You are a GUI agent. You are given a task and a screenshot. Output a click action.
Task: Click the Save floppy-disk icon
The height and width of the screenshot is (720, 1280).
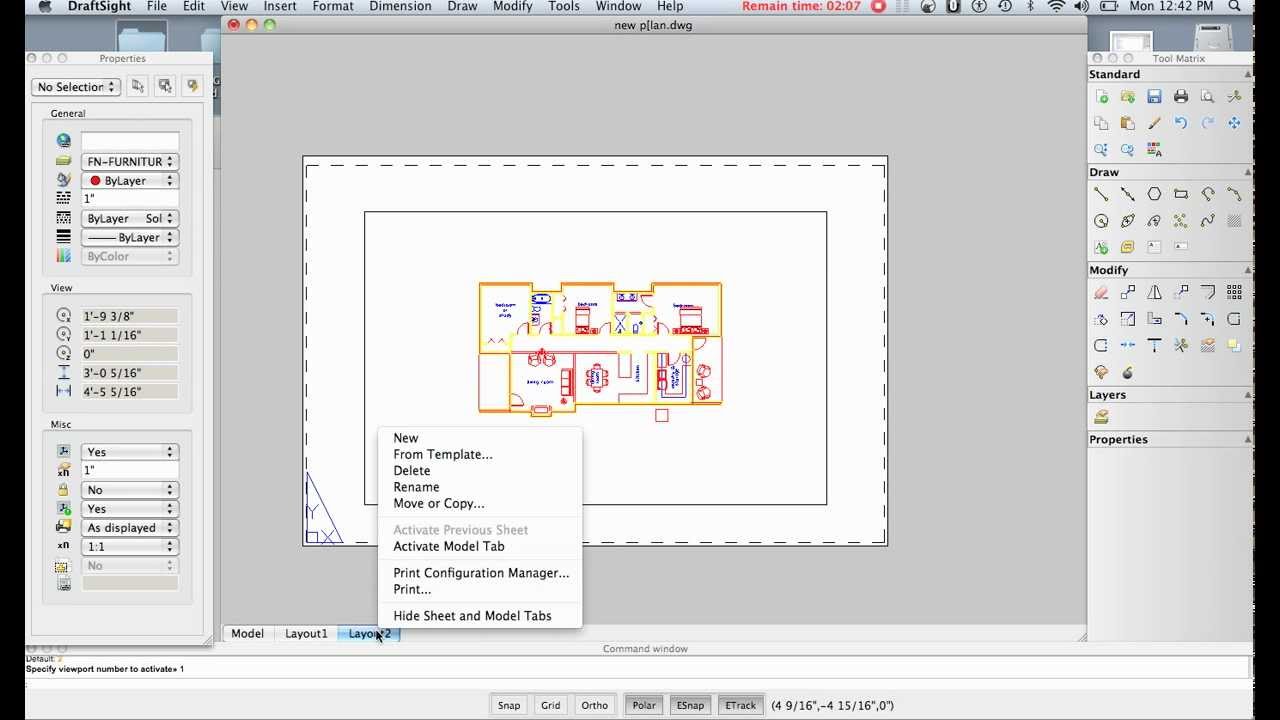1154,97
